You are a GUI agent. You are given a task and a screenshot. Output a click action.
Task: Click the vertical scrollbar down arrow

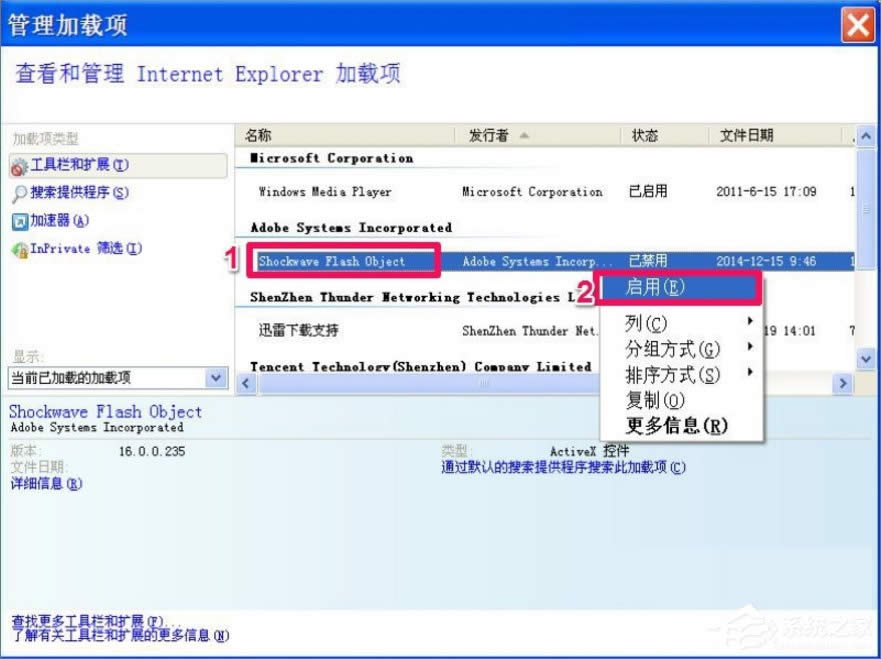[x=864, y=358]
